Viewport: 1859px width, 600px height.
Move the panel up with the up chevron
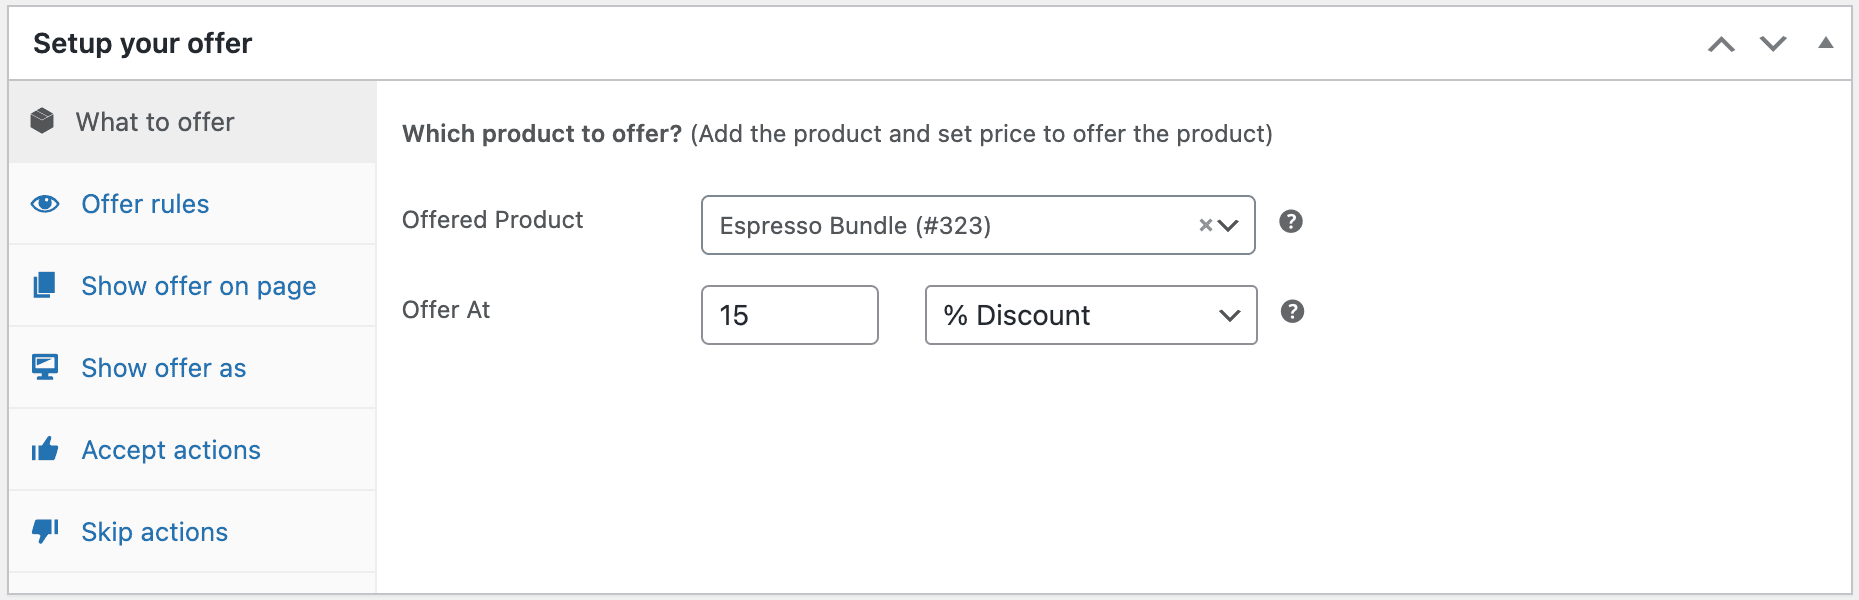tap(1721, 44)
